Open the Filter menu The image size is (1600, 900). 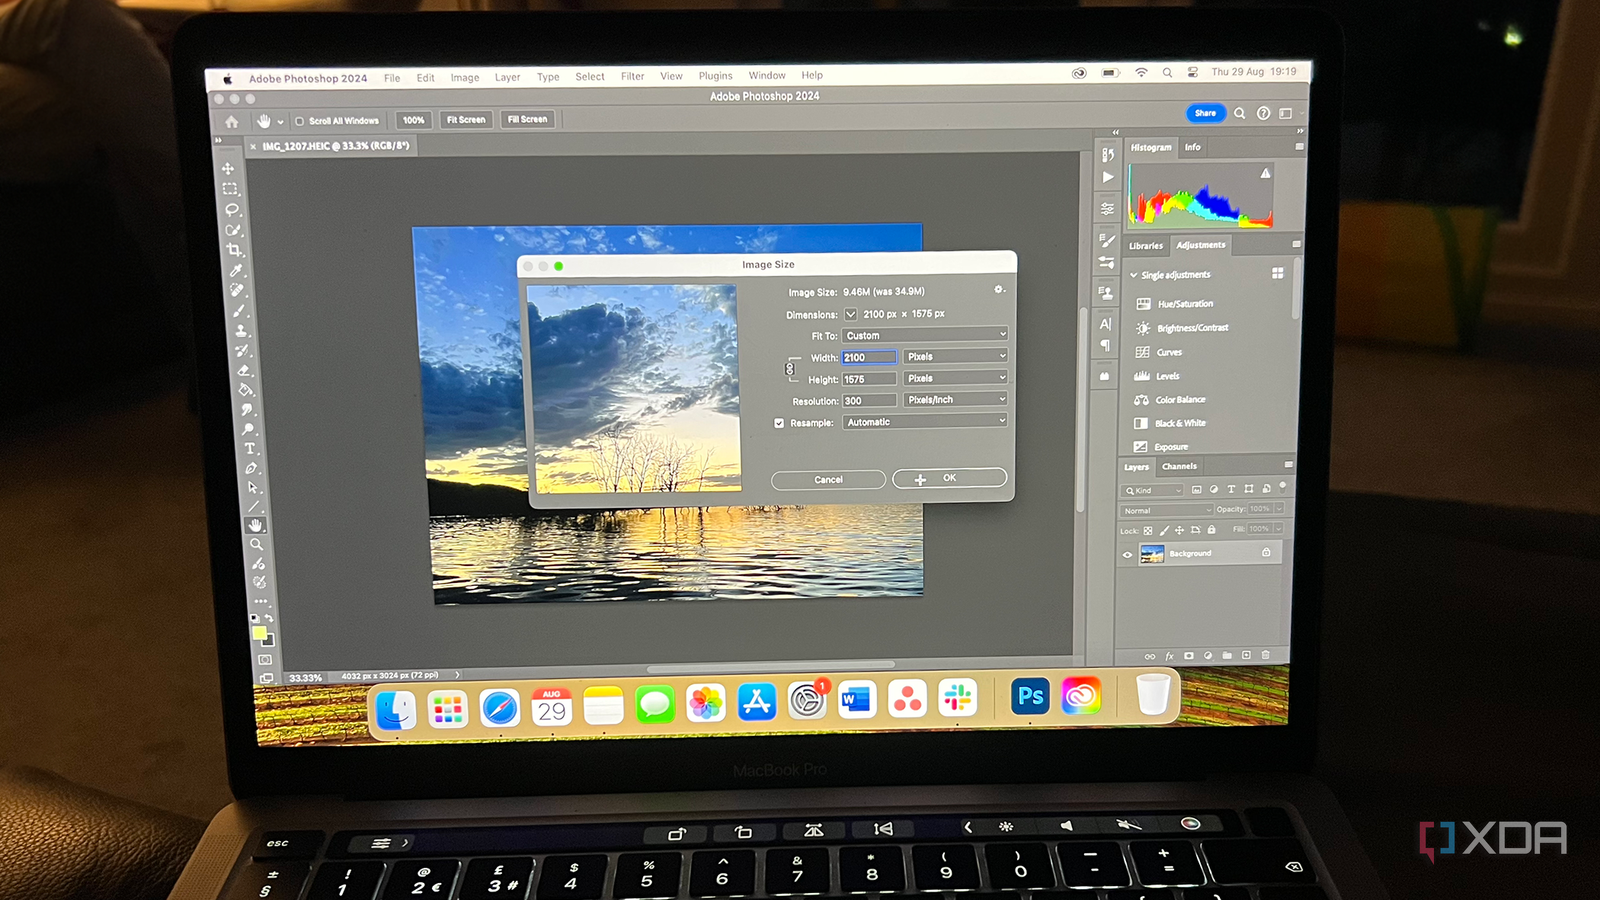click(632, 76)
